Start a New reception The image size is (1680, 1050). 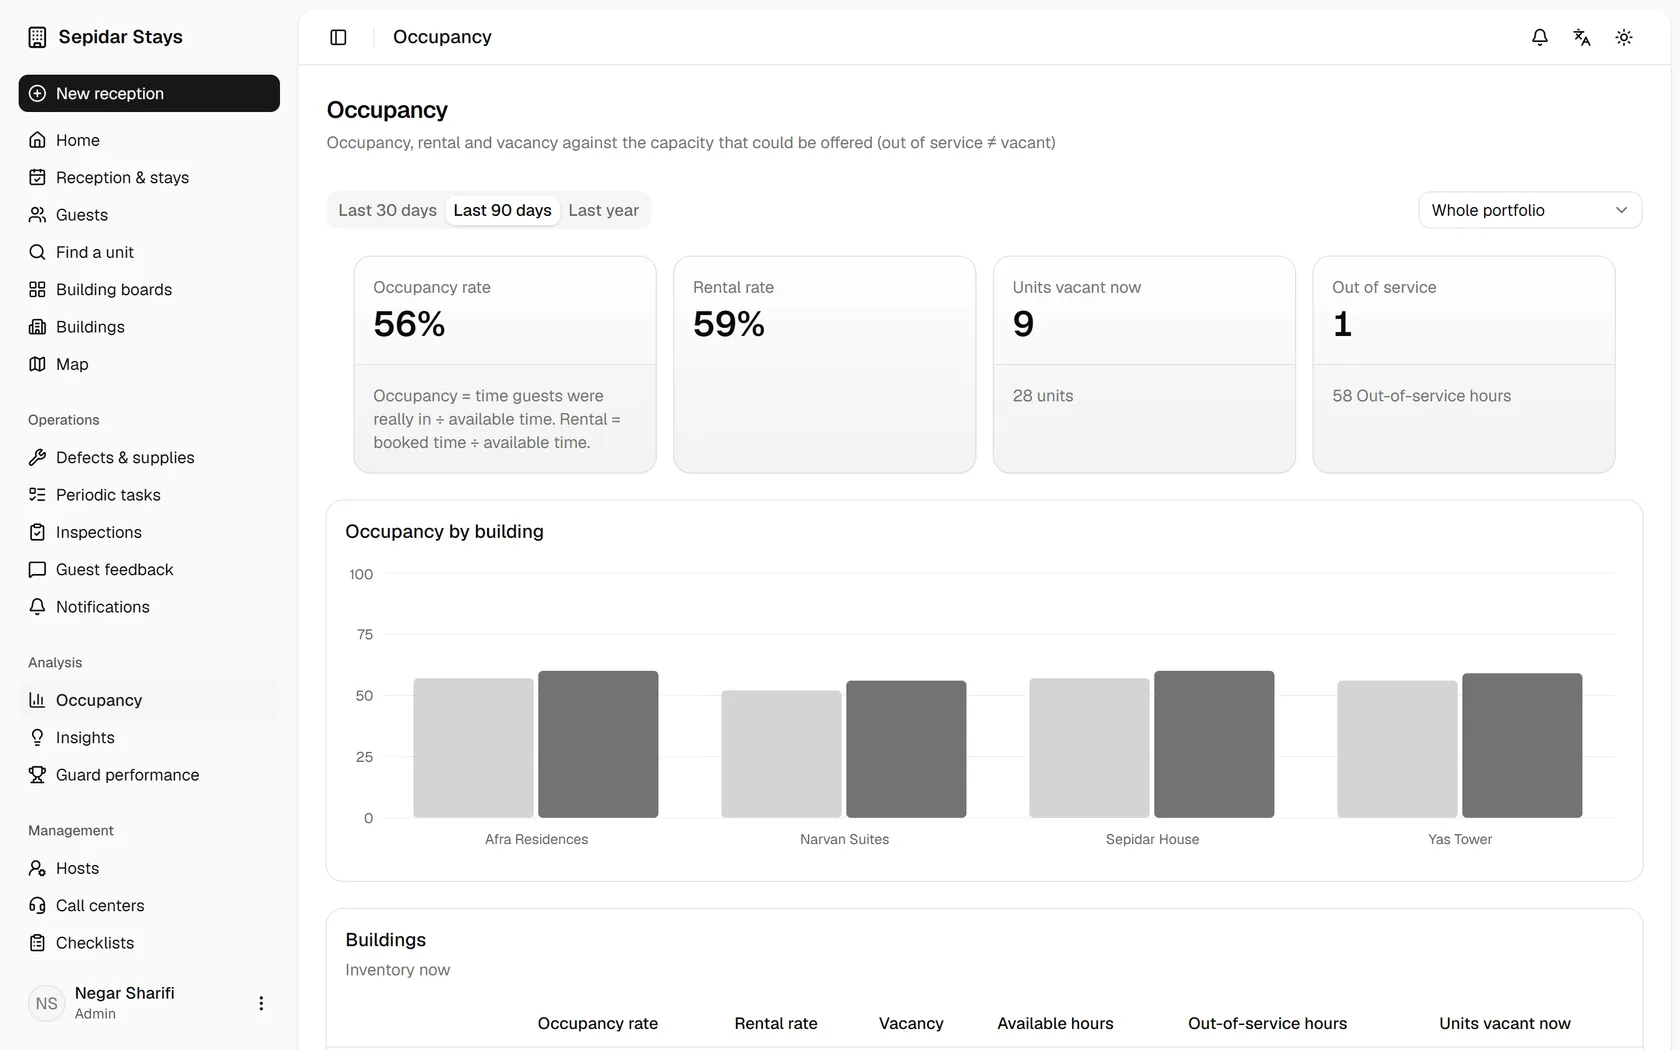[149, 93]
